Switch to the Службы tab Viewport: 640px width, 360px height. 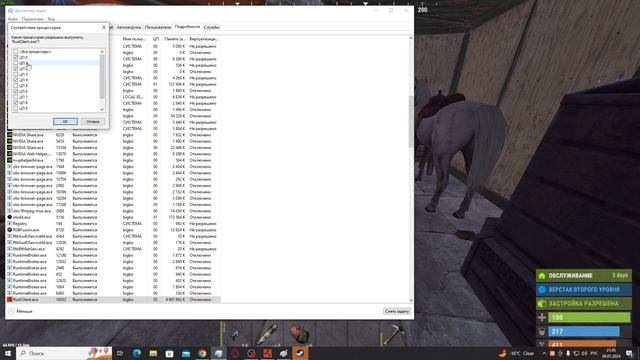(x=211, y=27)
